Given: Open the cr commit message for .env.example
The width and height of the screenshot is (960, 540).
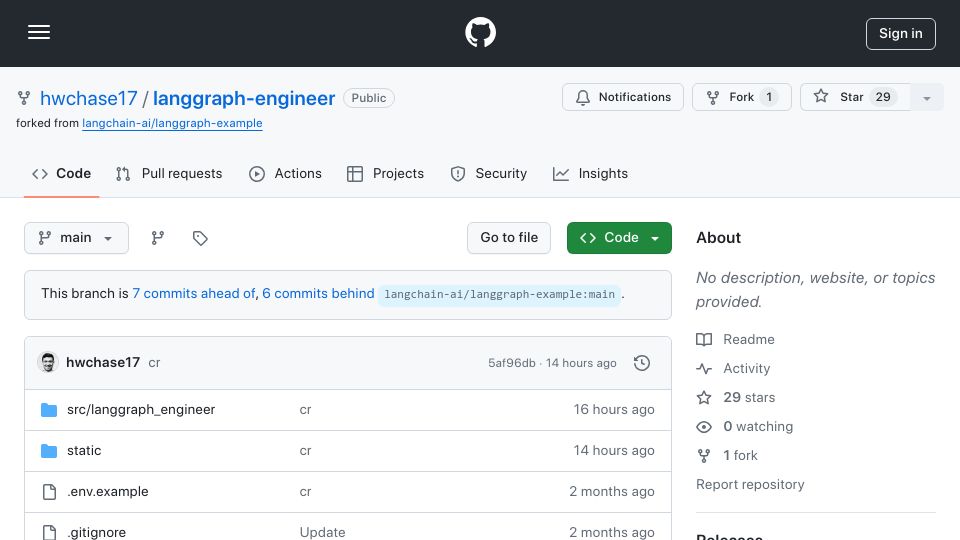Looking at the screenshot, I should (306, 492).
